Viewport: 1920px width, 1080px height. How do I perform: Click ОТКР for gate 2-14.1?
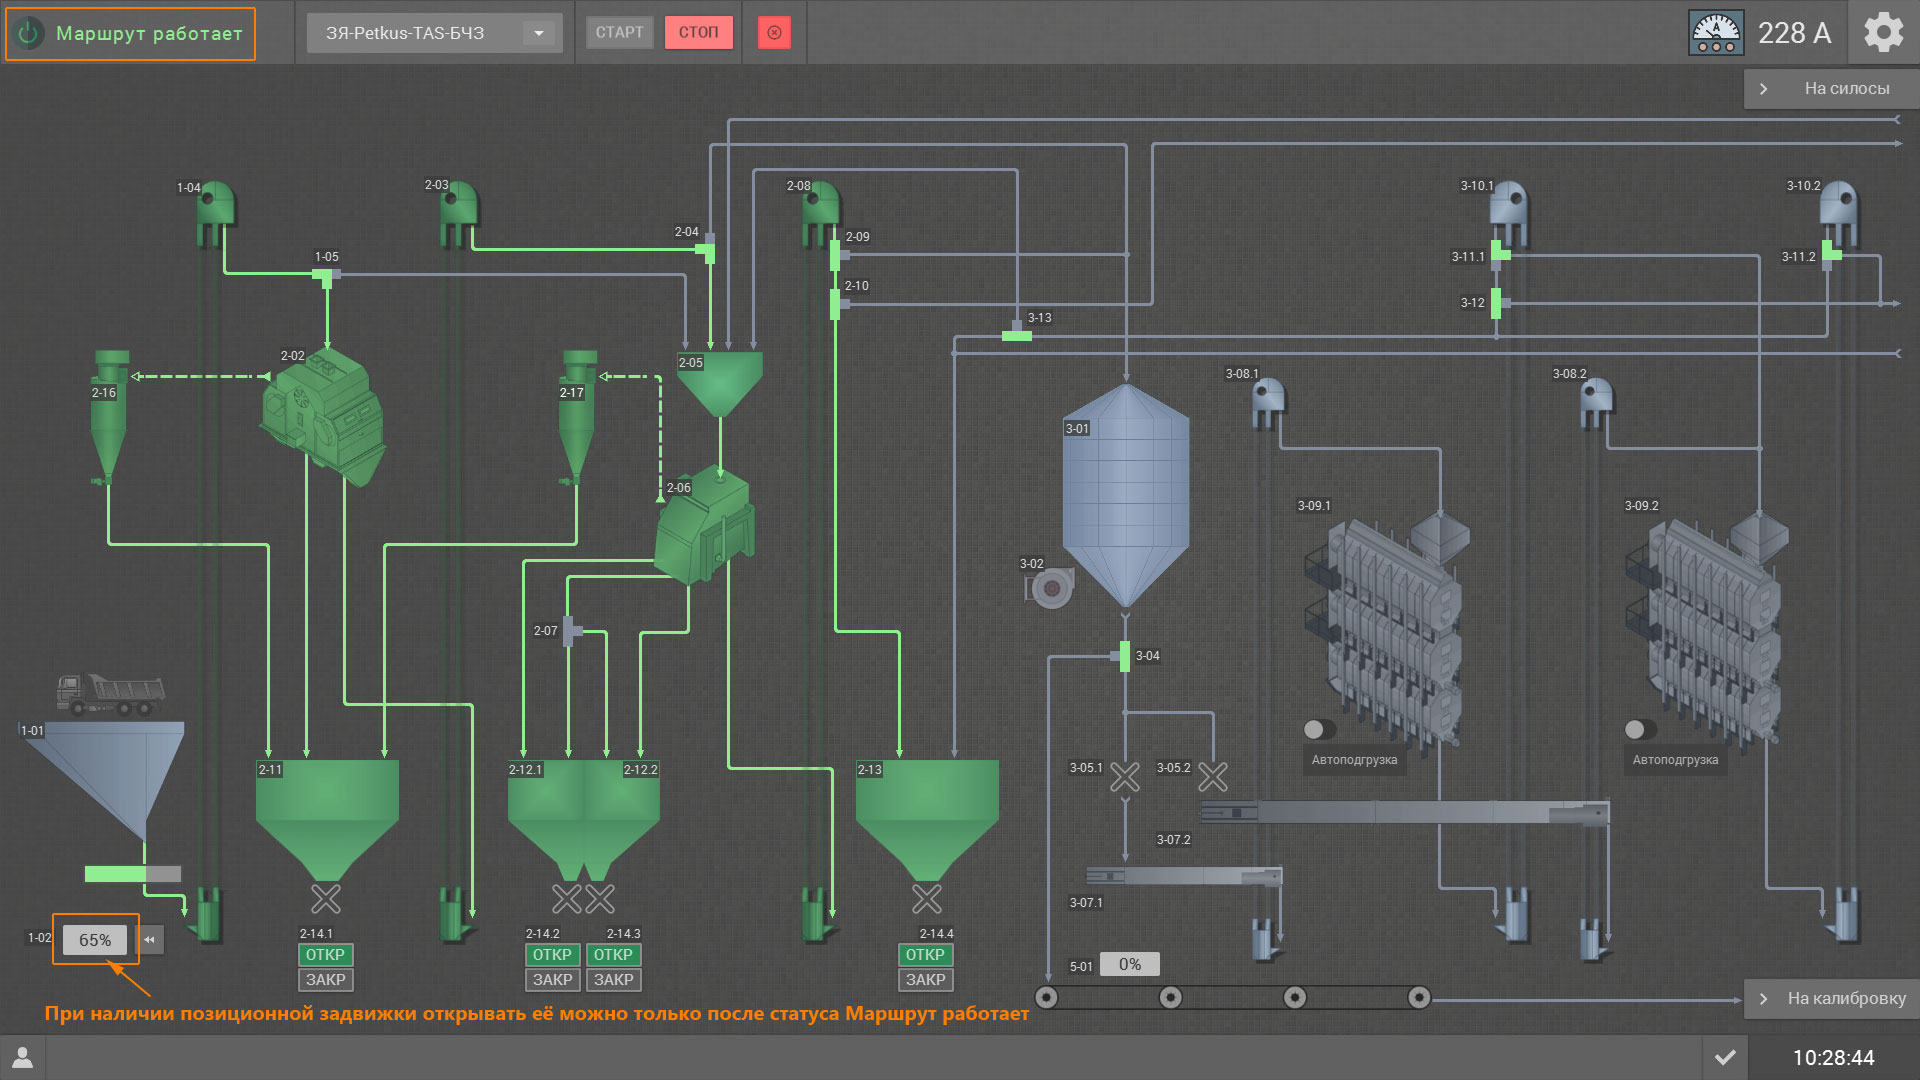click(325, 955)
